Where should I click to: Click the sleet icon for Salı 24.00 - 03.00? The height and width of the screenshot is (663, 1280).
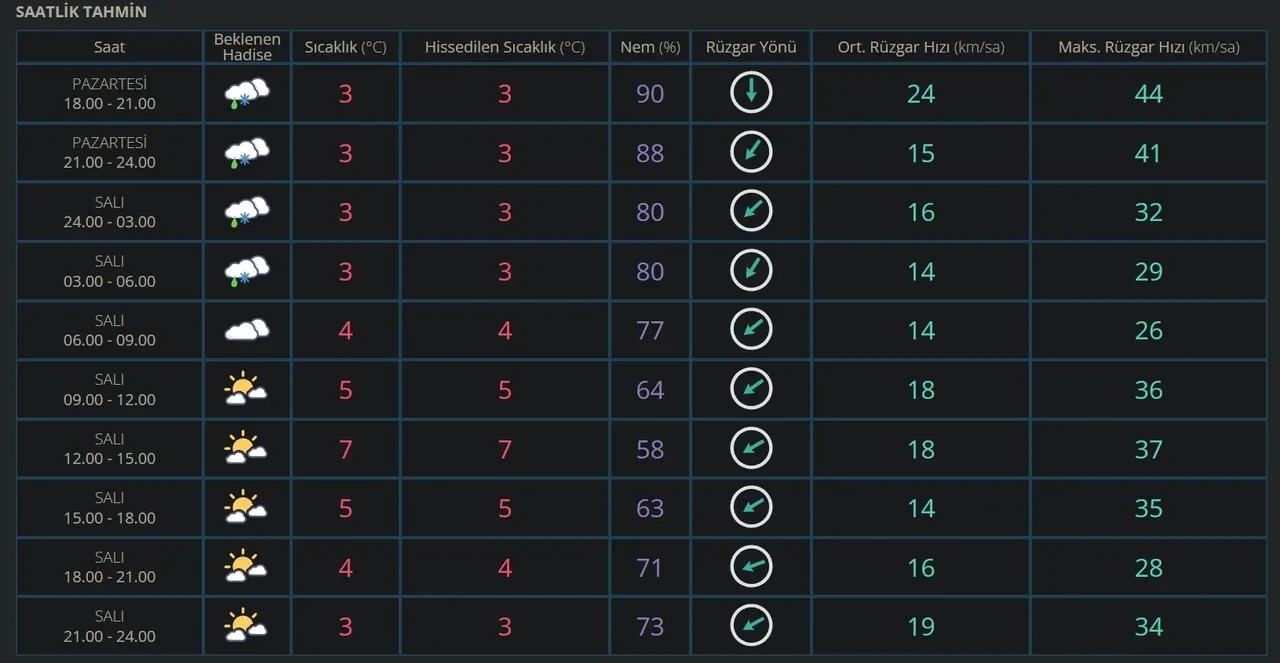pyautogui.click(x=246, y=212)
